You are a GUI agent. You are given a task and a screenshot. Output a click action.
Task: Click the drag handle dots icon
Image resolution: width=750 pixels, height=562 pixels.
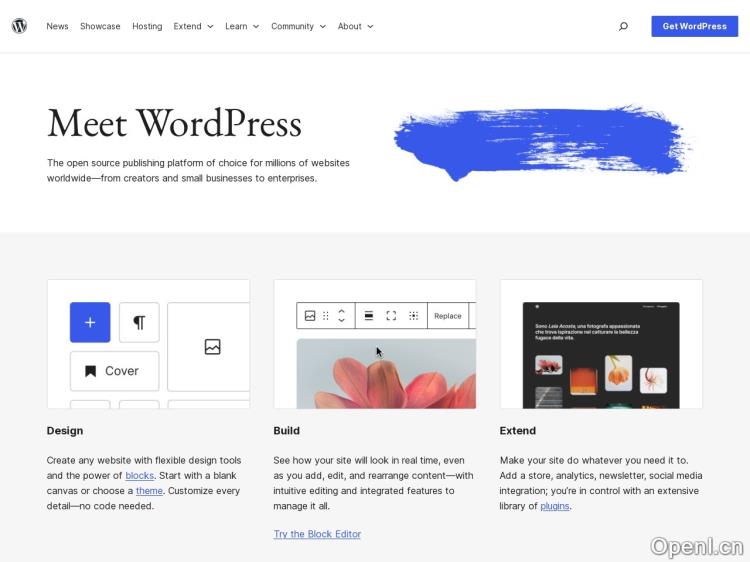326,316
